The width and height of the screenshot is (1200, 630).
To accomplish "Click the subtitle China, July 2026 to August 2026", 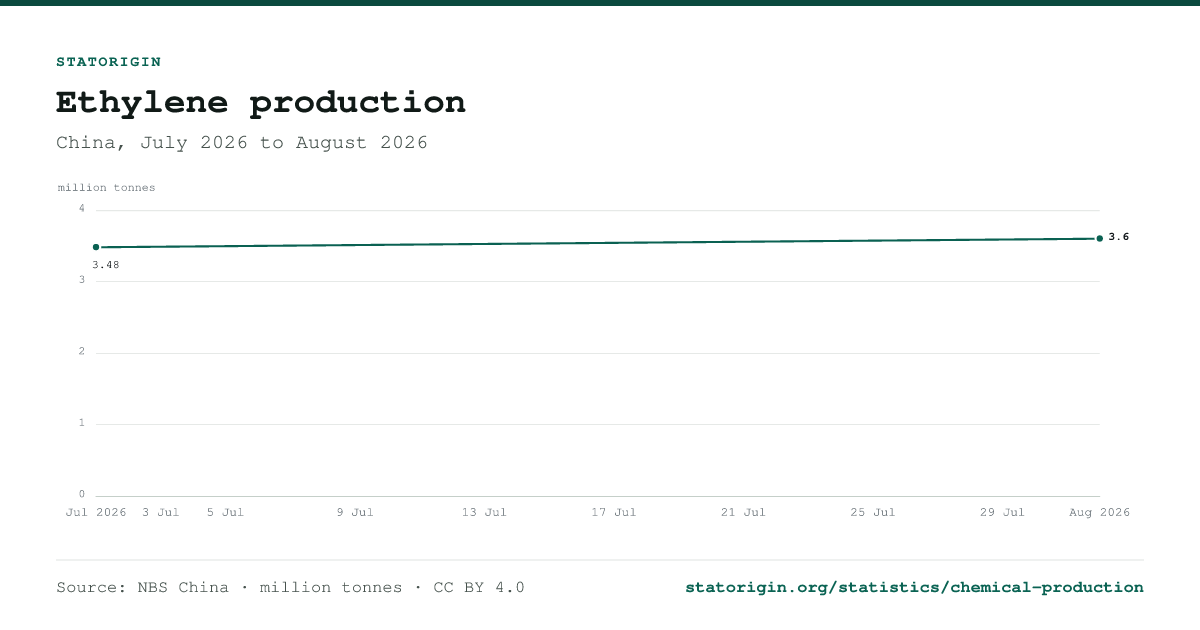I will (242, 142).
